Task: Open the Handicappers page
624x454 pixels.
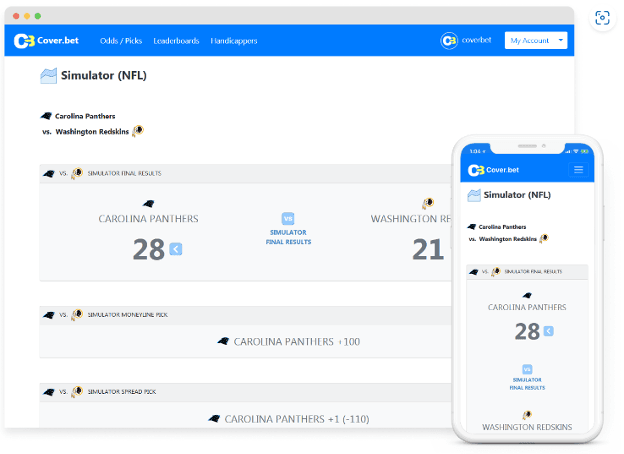Action: [x=234, y=41]
